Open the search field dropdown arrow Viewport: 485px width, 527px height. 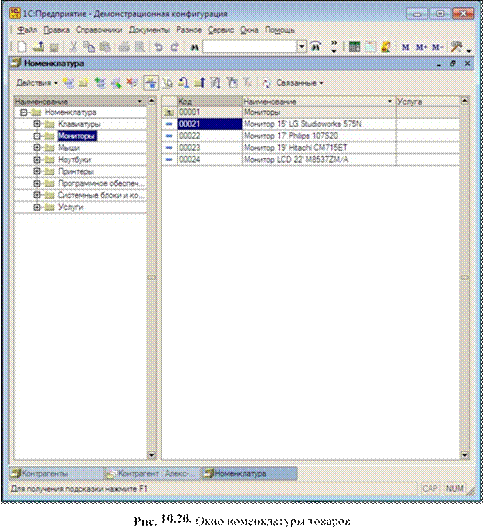301,46
